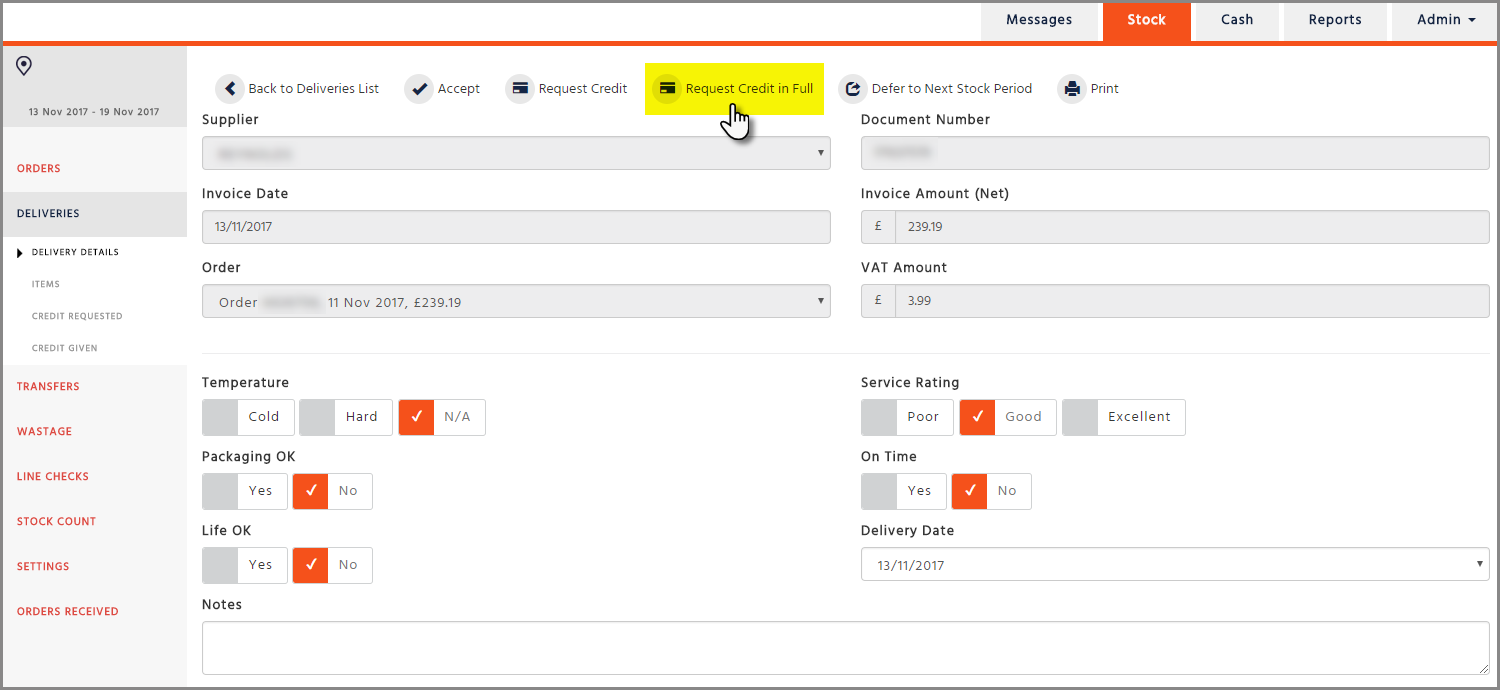Open the Messages tab
1500x690 pixels.
point(1039,20)
